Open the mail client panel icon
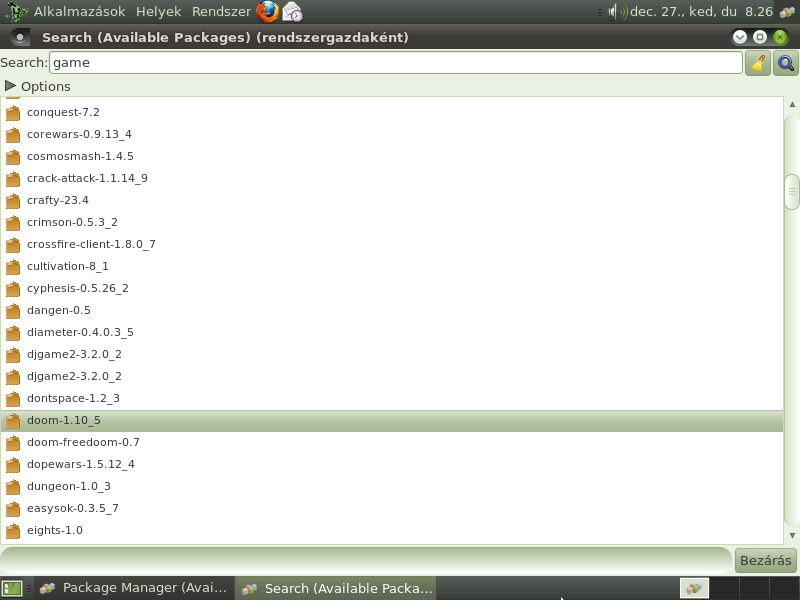Image resolution: width=800 pixels, height=600 pixels. click(292, 12)
